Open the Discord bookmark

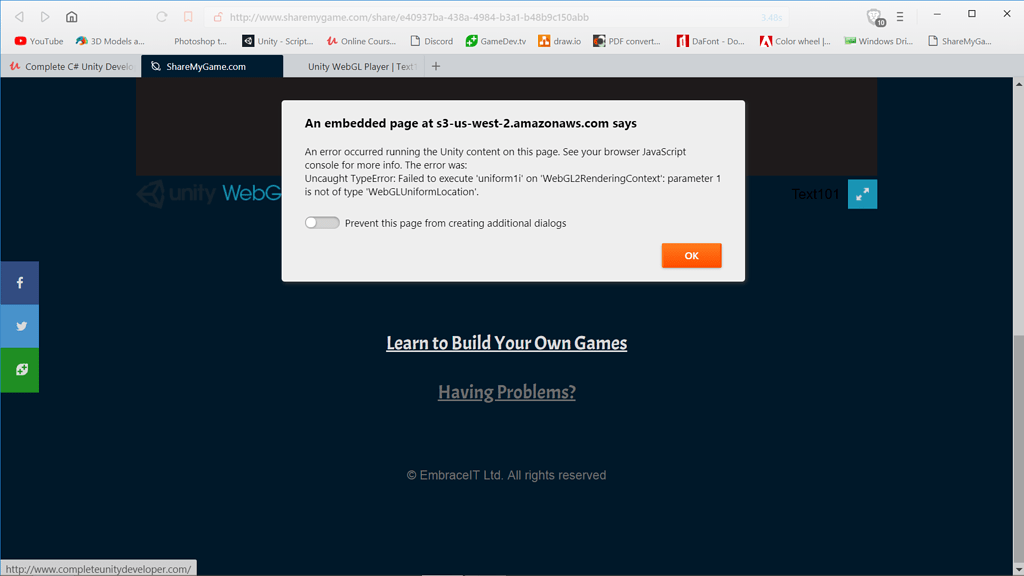(x=436, y=41)
